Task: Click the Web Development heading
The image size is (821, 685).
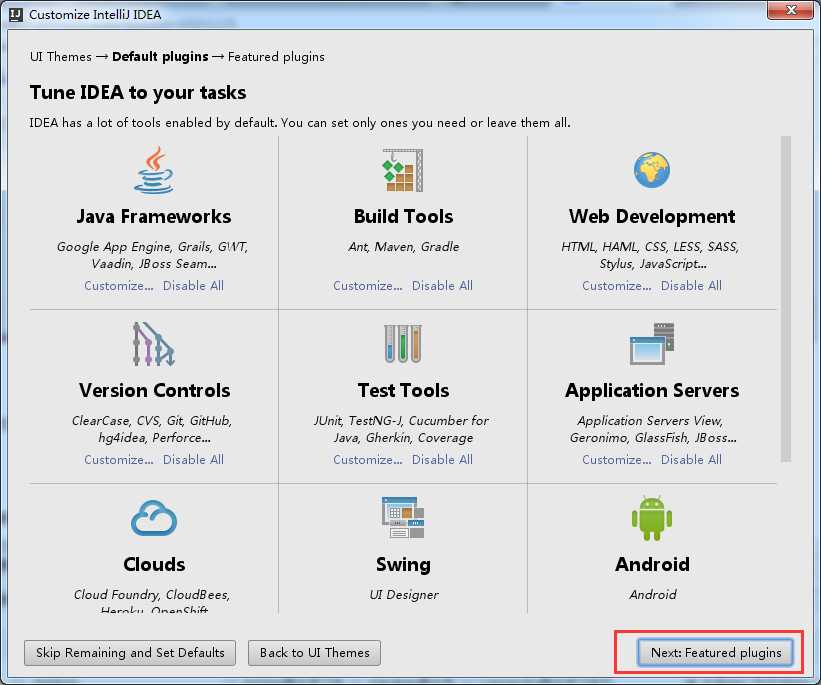Action: point(652,216)
